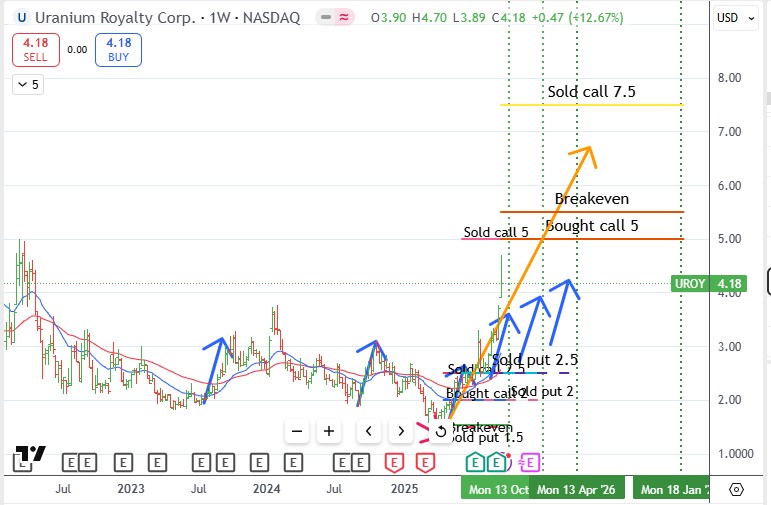Viewport: 771px width, 505px height.
Task: Click the 2024 time axis label
Action: point(266,489)
